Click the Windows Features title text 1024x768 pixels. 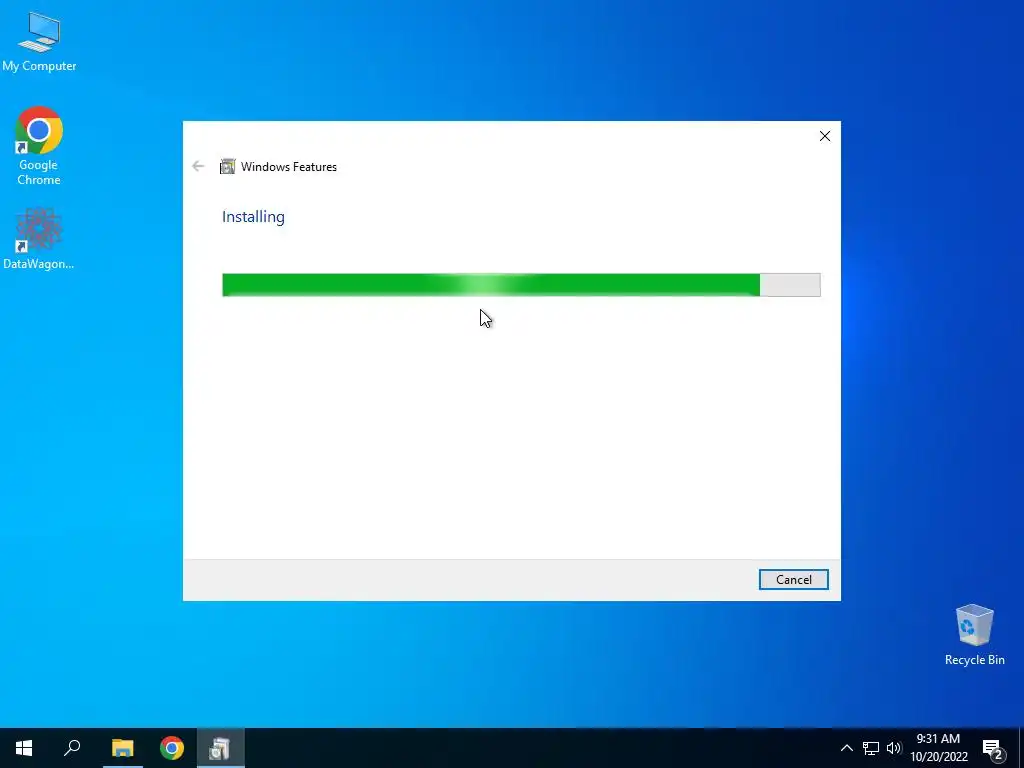coord(289,167)
